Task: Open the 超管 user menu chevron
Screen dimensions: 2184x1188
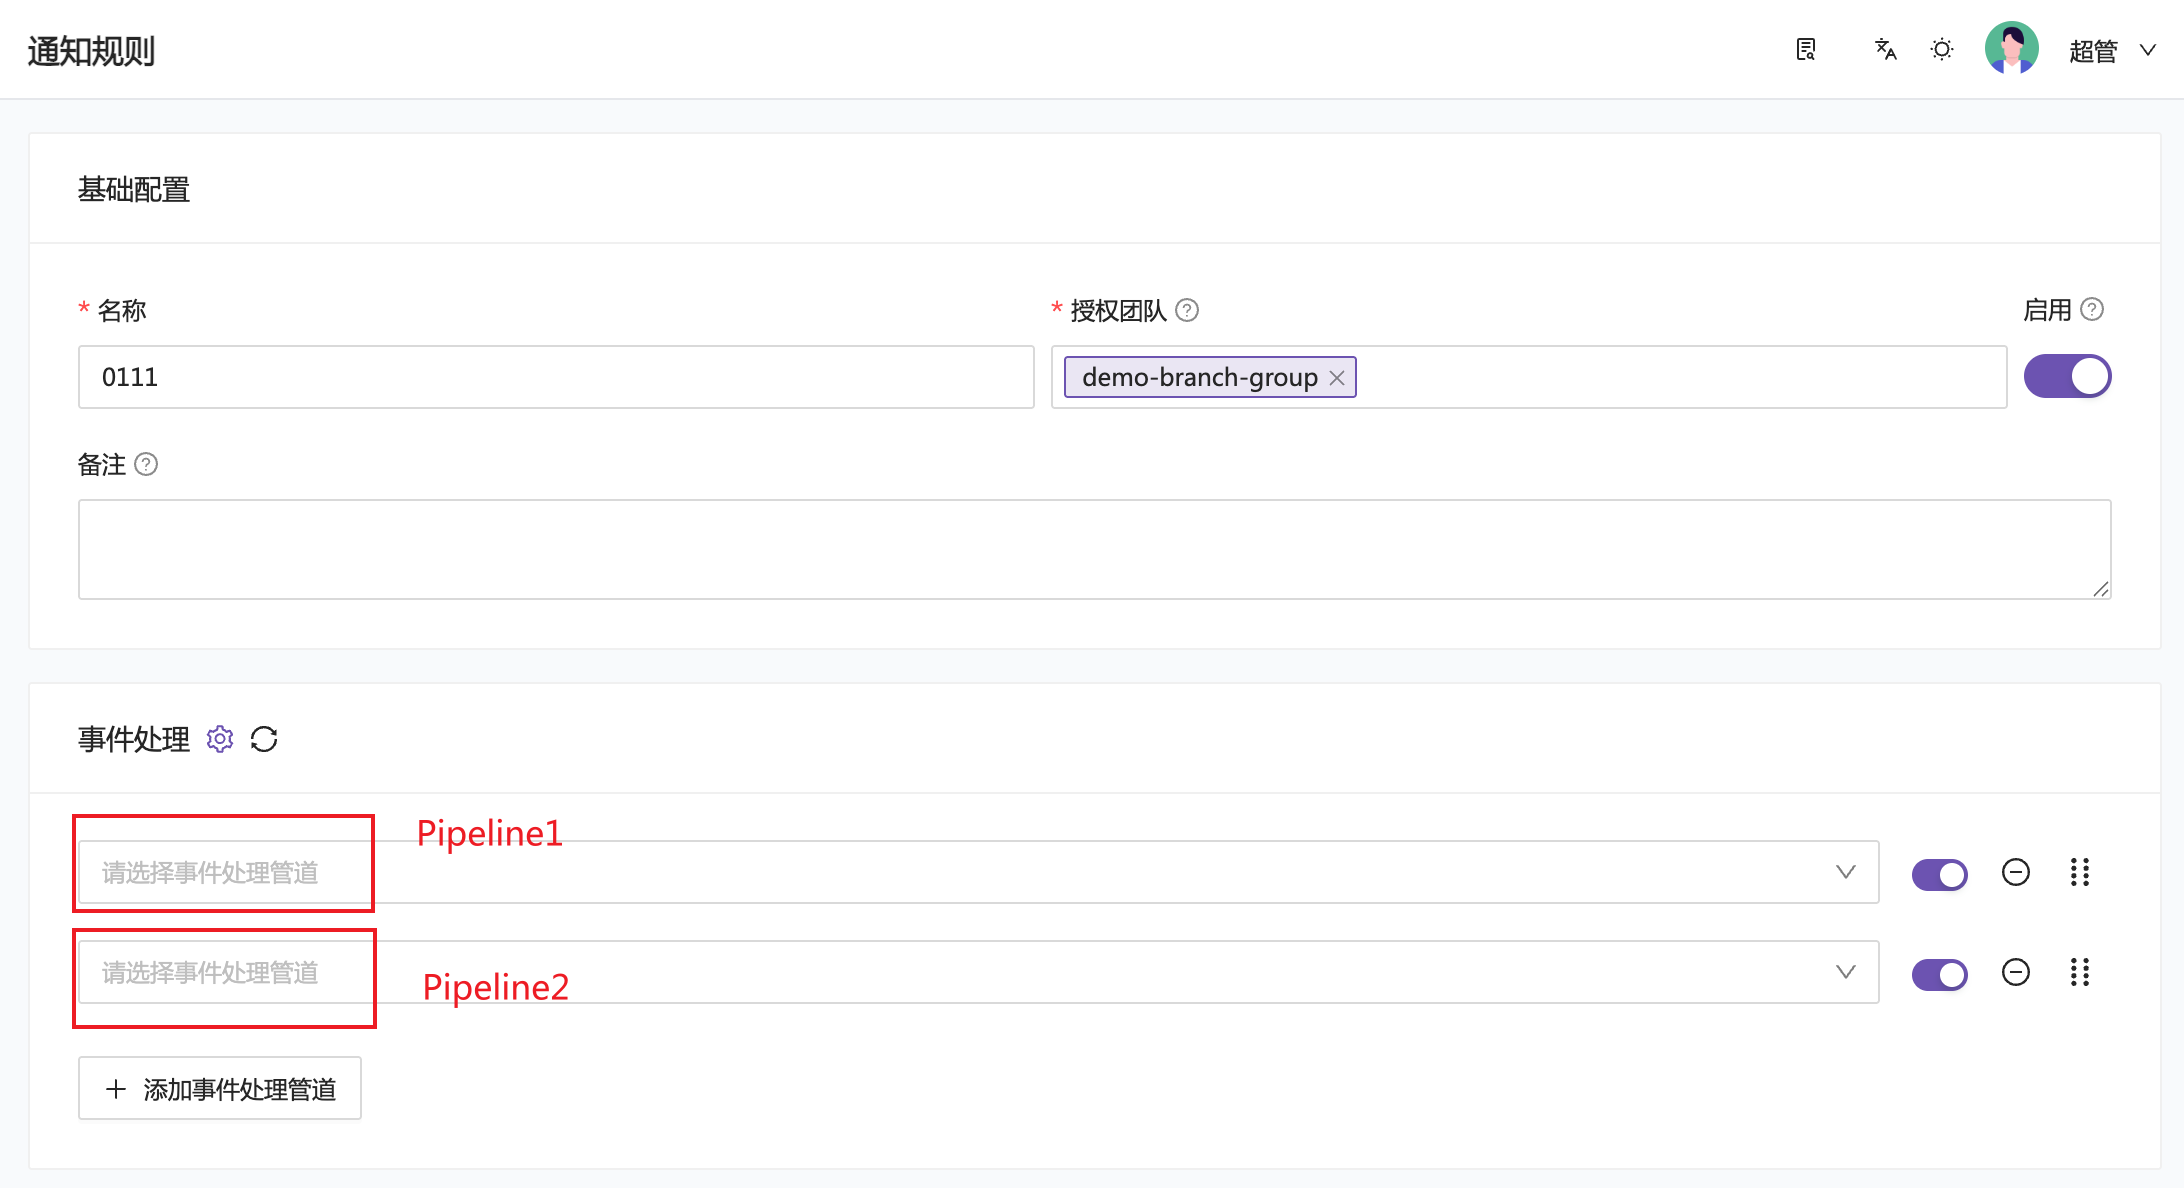Action: pyautogui.click(x=2148, y=50)
